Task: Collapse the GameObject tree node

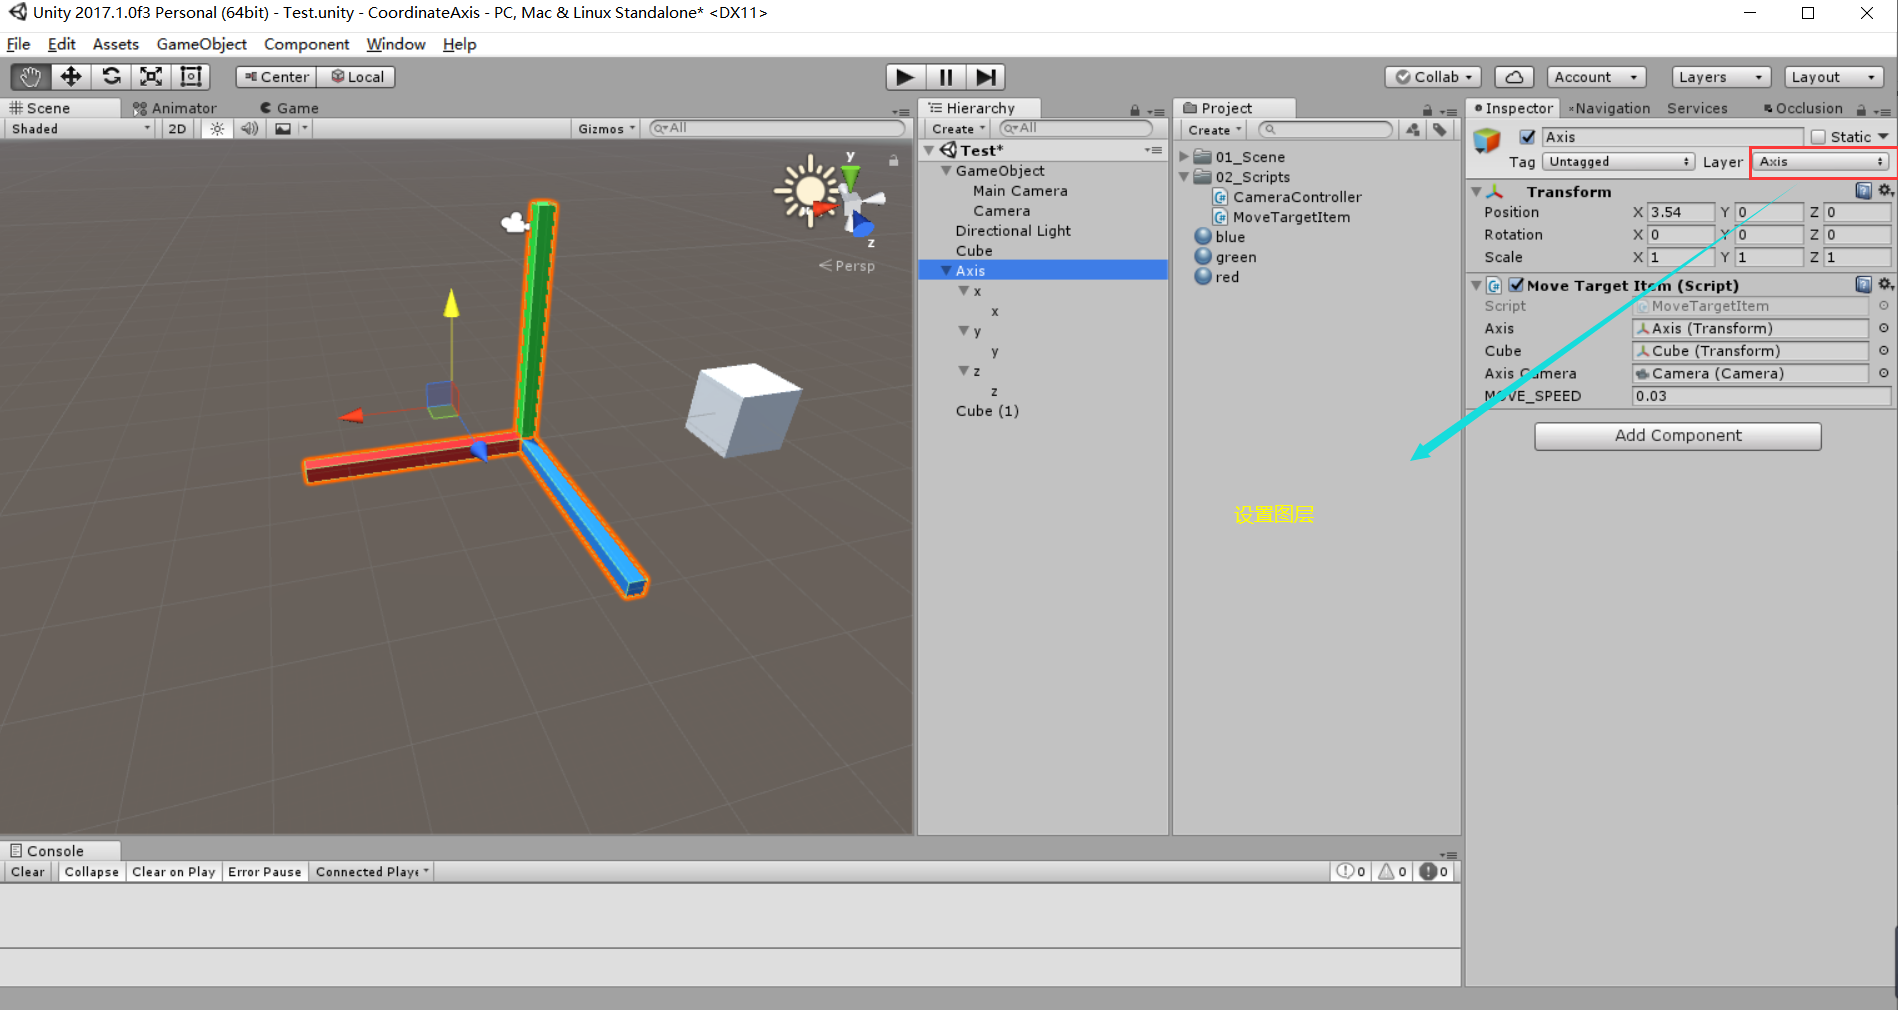Action: tap(946, 171)
